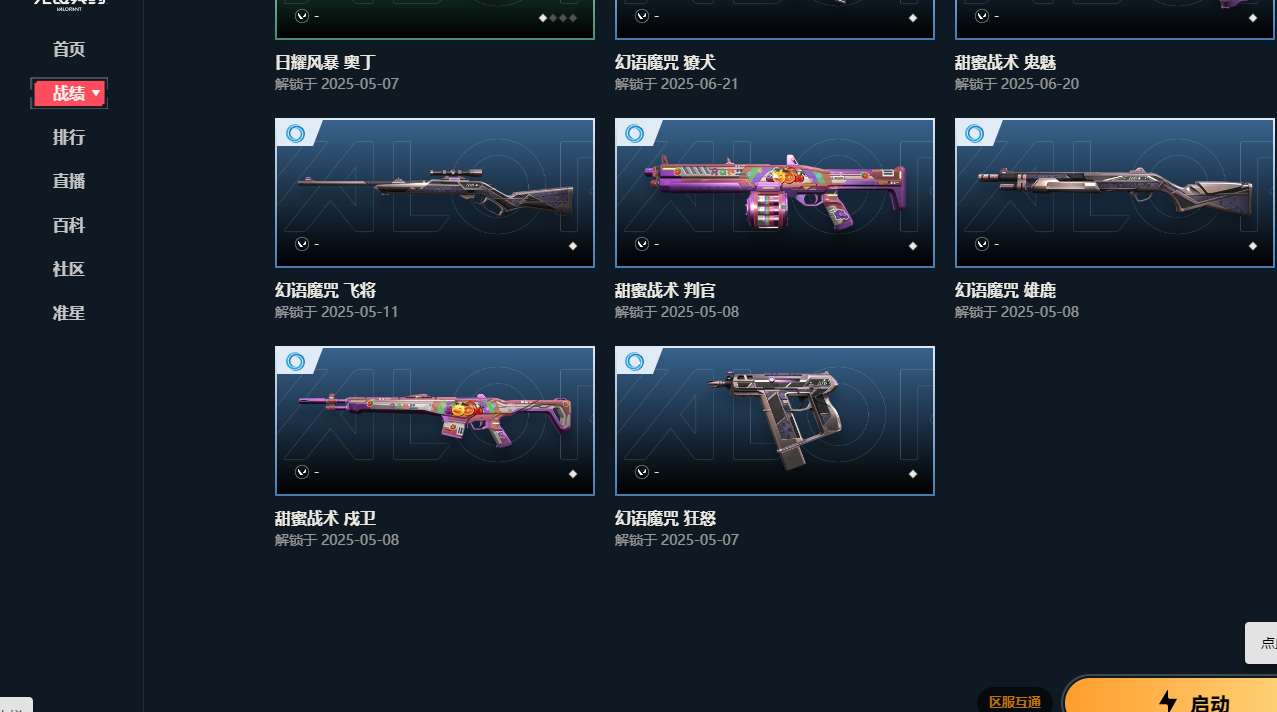Click the 启动 launch button
The image size is (1277, 712).
point(1170,695)
